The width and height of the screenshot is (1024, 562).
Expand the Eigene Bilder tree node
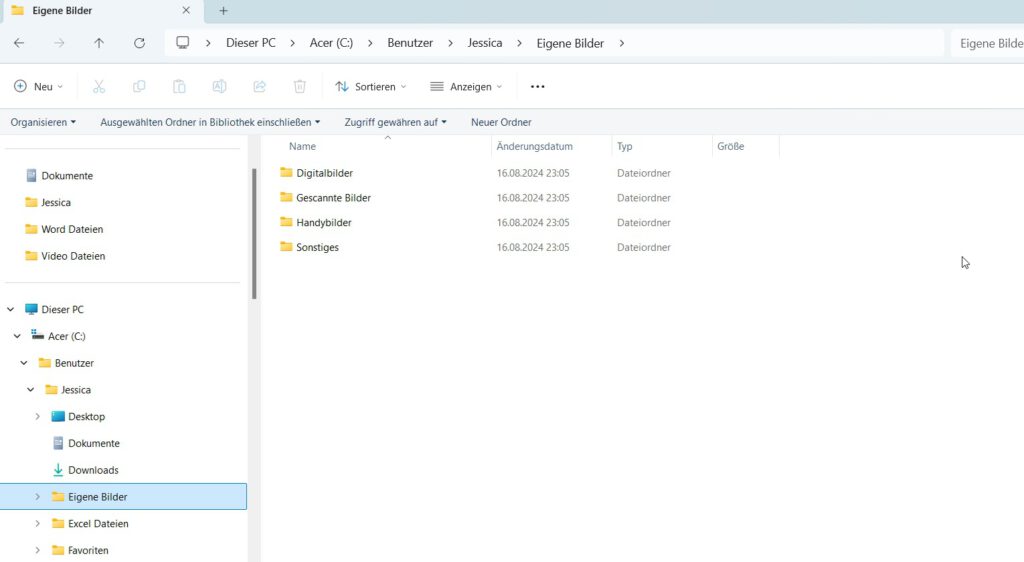37,497
